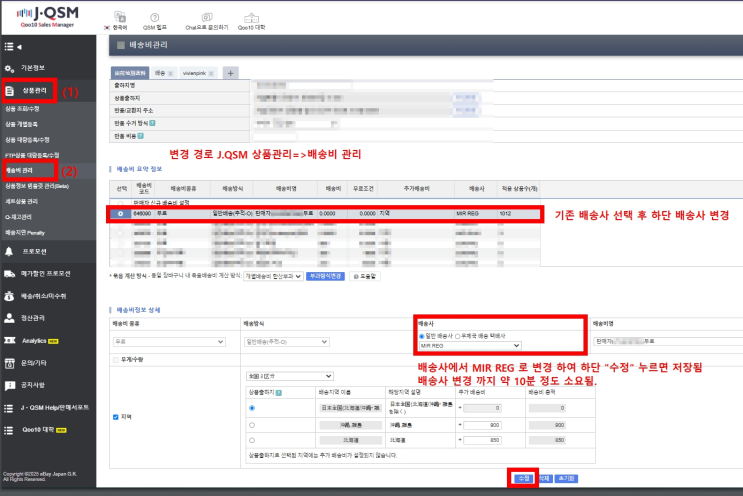Open the QSM 헬프 question-mark icon

(x=154, y=17)
